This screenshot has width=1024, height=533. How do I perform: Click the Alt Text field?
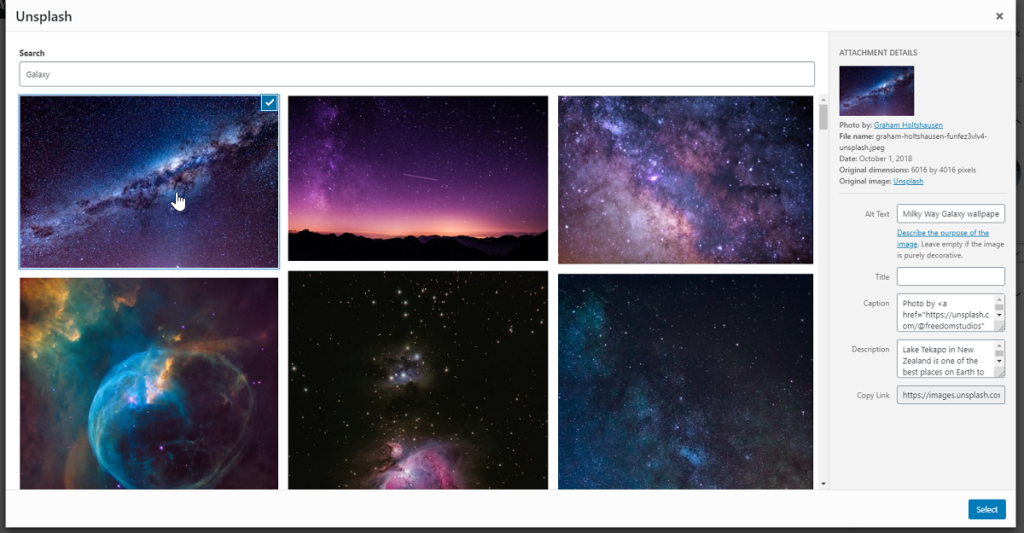coord(950,214)
